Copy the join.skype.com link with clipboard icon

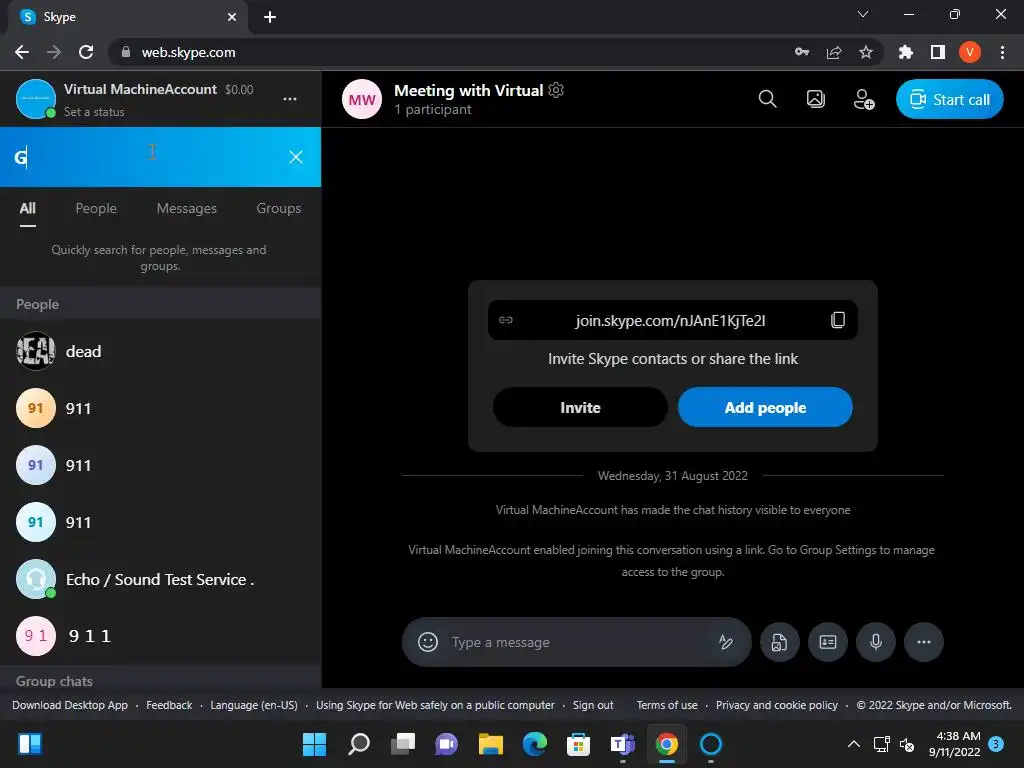[x=838, y=320]
